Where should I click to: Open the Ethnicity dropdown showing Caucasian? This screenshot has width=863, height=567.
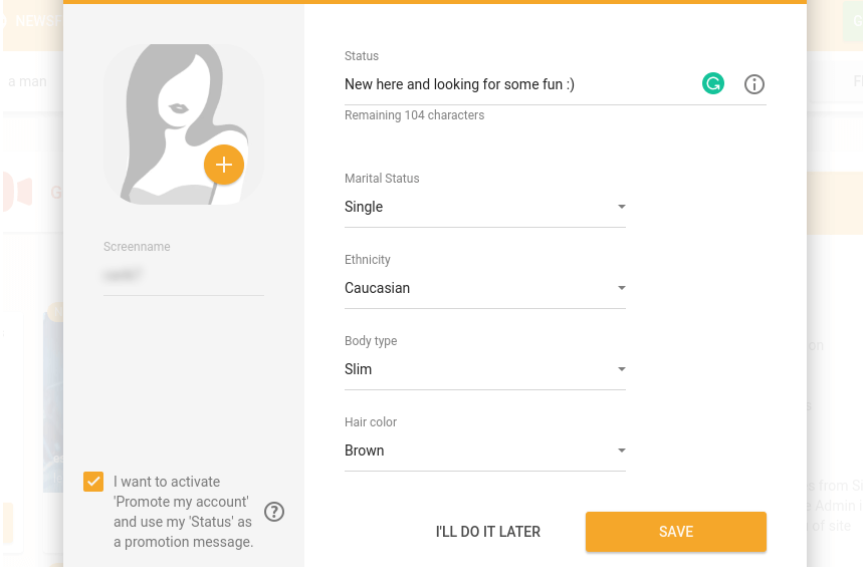(x=485, y=288)
